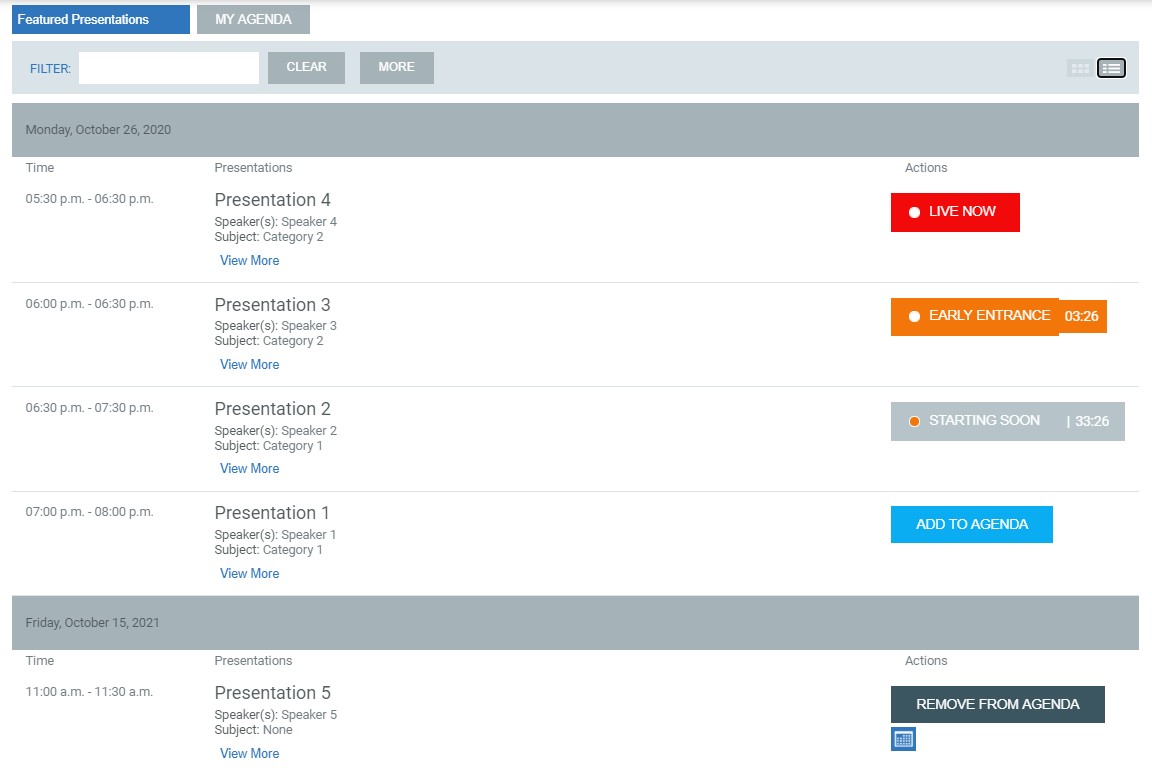Image resolution: width=1152 pixels, height=772 pixels.
Task: View More details for Presentation 4
Action: coord(250,261)
